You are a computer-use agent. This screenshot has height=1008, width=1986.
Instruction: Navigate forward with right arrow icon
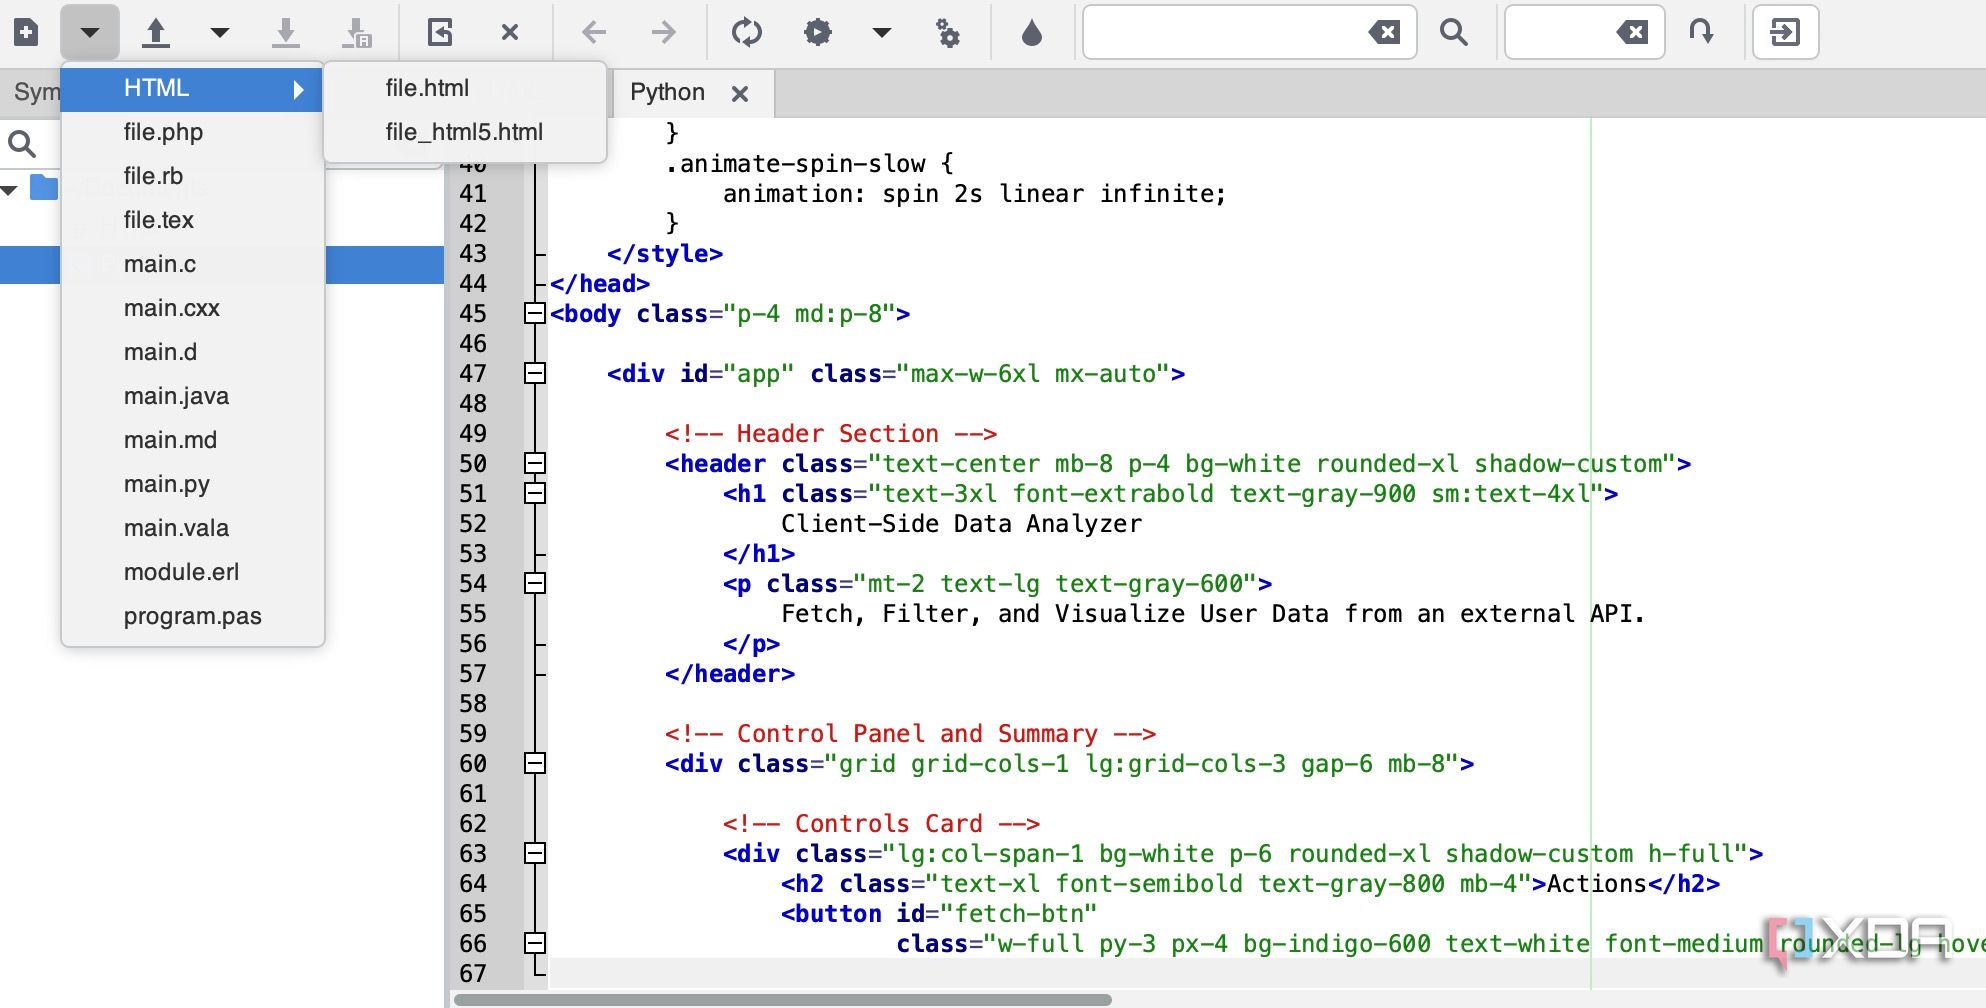pos(664,32)
